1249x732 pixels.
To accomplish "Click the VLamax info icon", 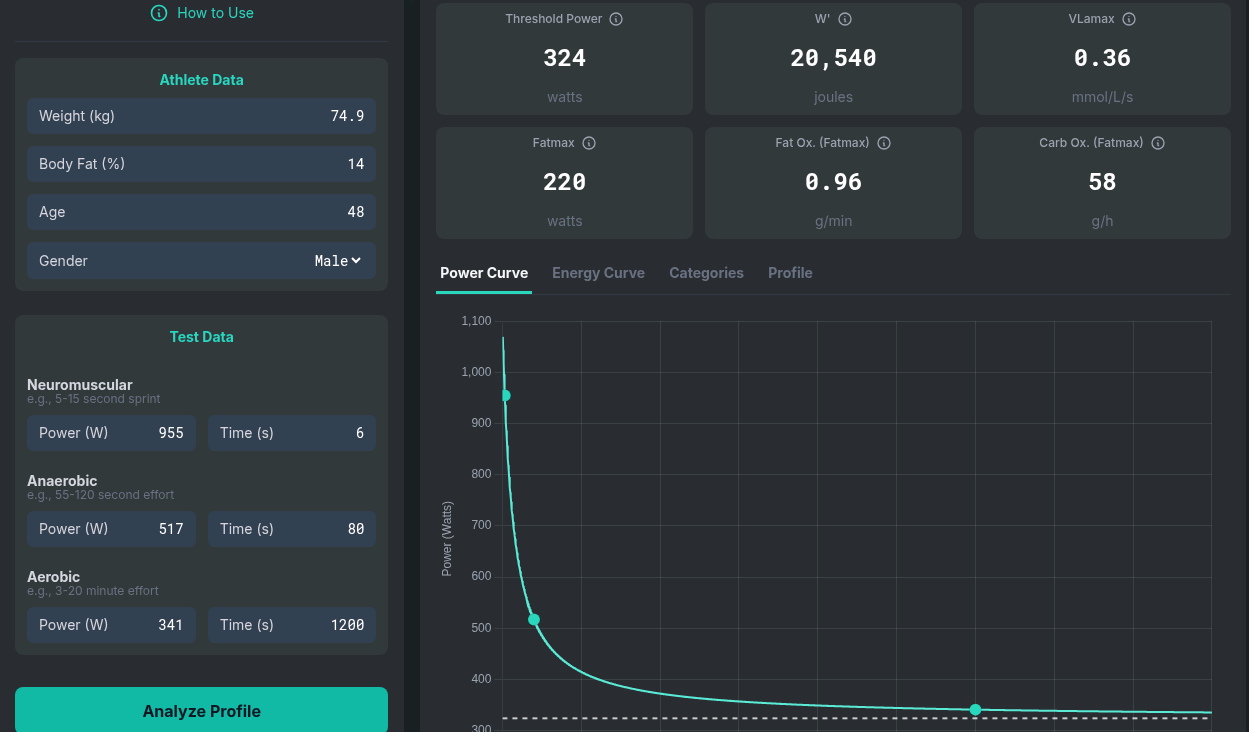I will click(1129, 19).
